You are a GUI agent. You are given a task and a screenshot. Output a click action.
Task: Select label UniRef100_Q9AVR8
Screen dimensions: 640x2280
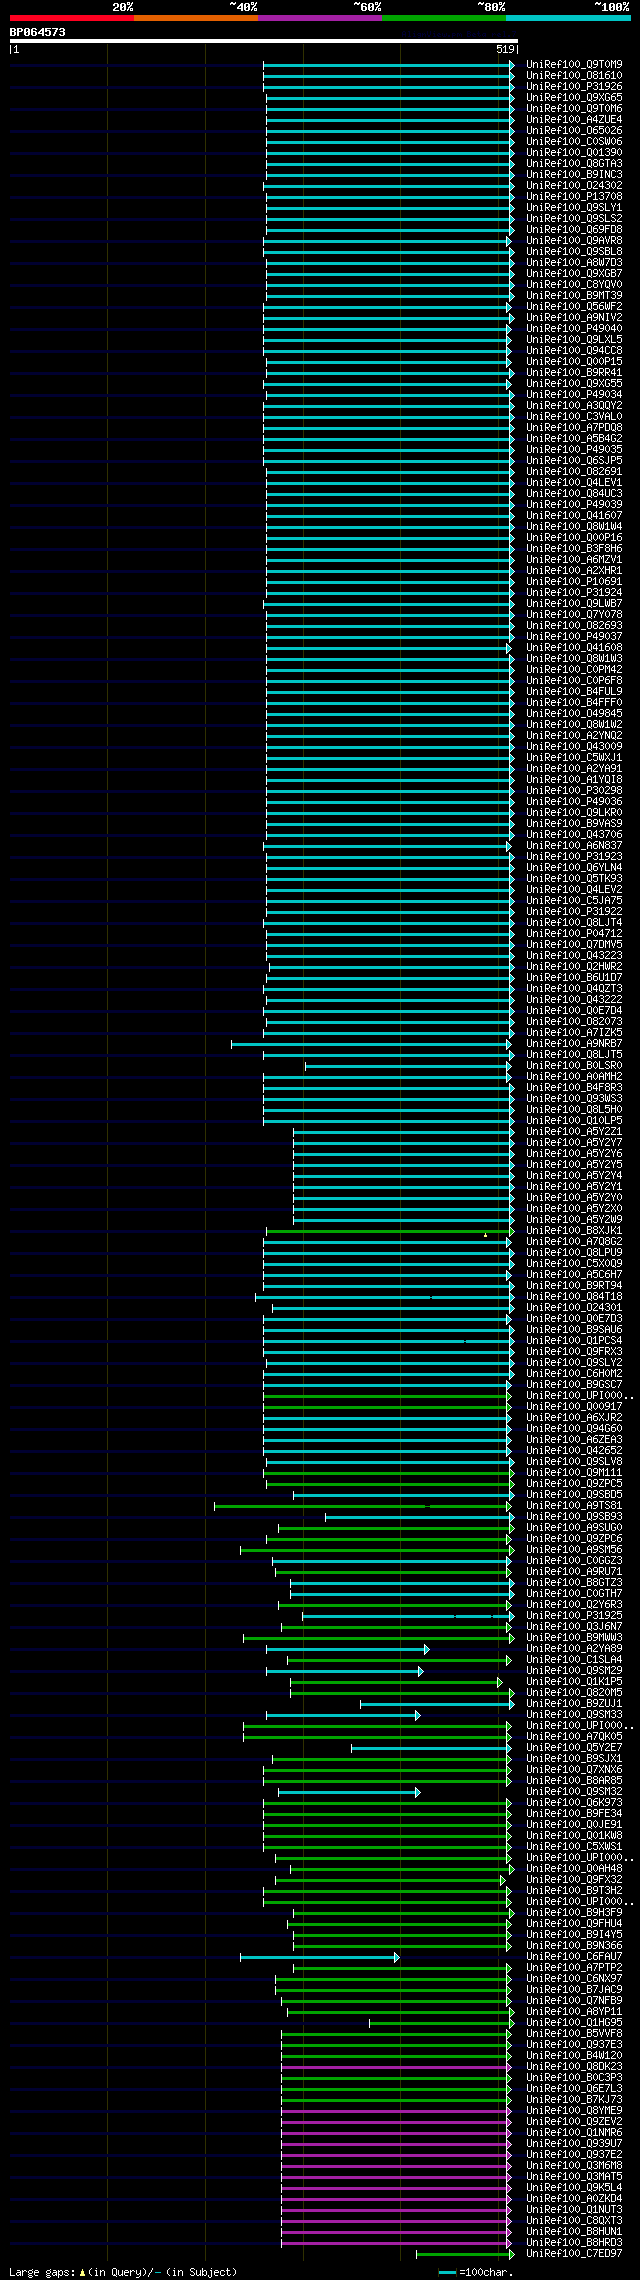coord(574,240)
